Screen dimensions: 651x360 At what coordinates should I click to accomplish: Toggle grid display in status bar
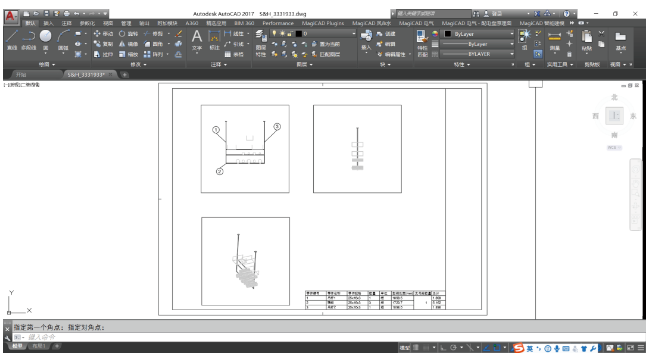point(416,348)
